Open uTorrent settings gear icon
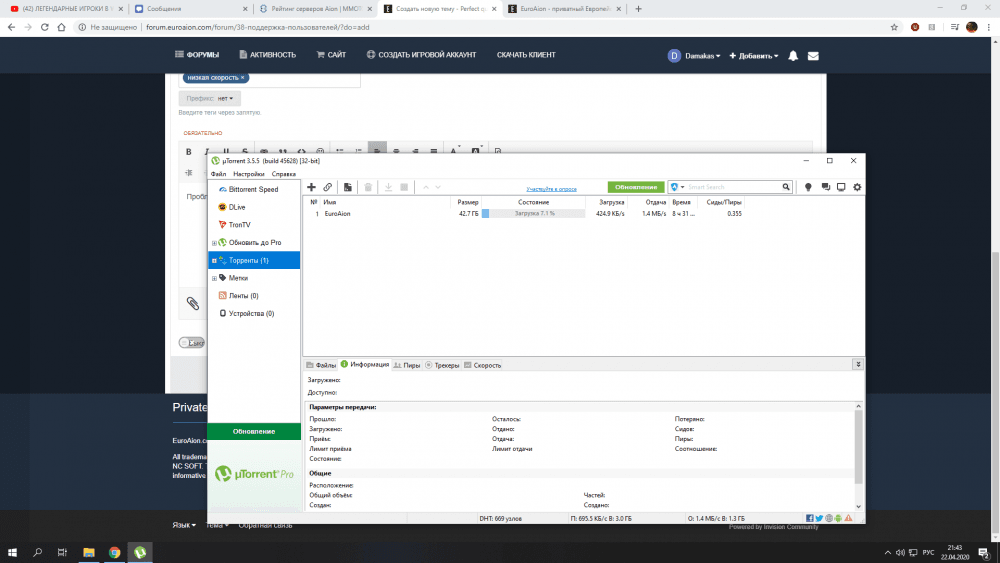 pyautogui.click(x=856, y=187)
